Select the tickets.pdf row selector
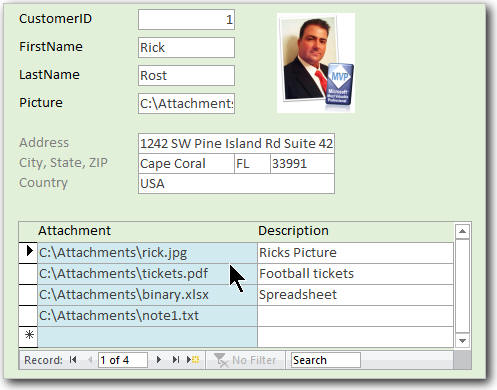The height and width of the screenshot is (390, 497). (x=28, y=274)
